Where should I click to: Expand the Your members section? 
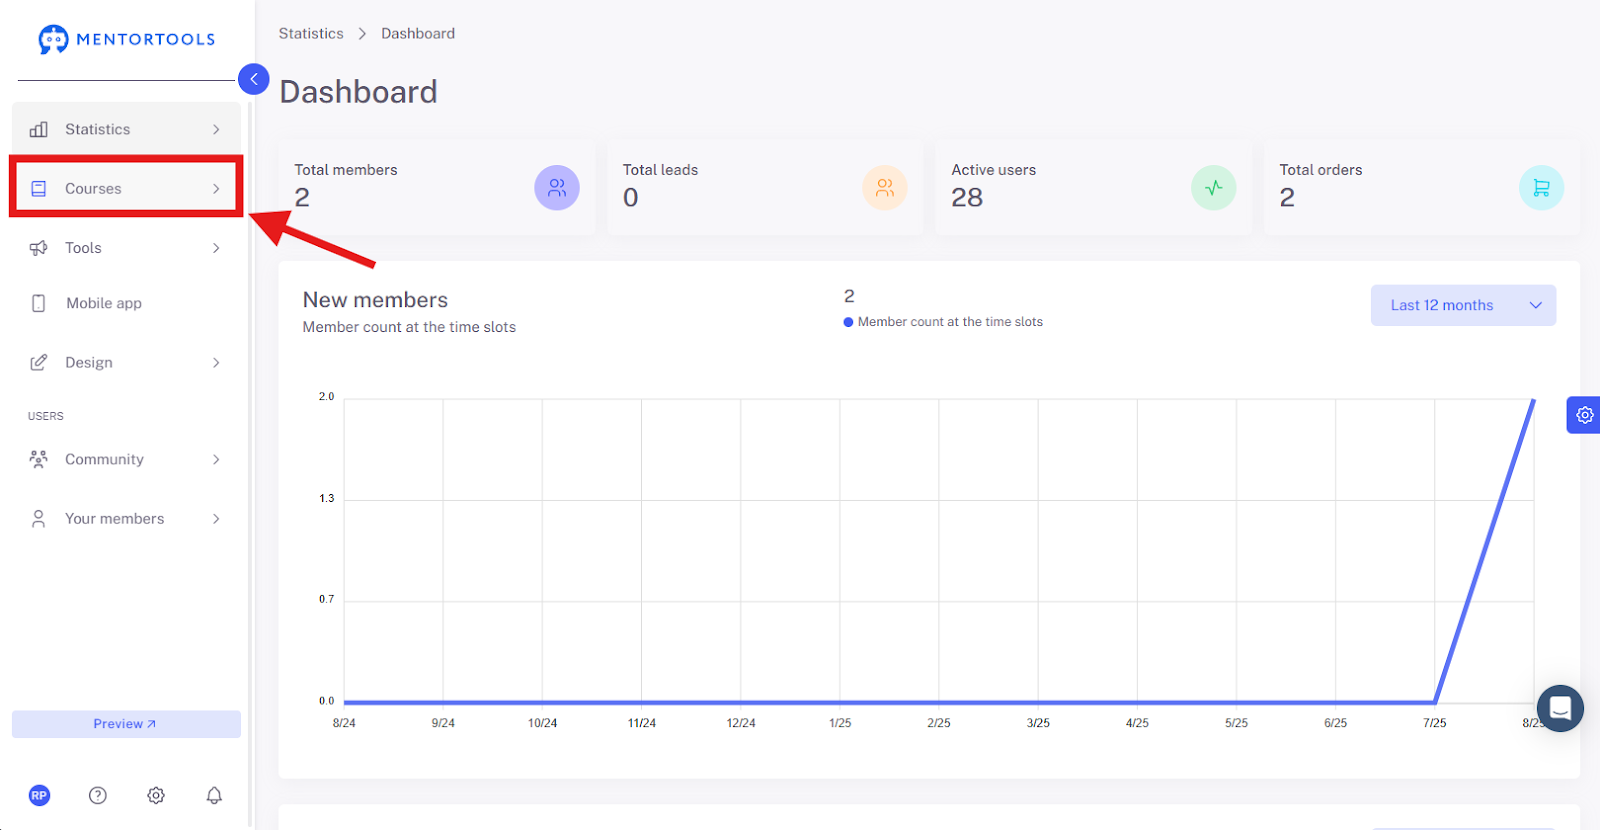pos(126,519)
